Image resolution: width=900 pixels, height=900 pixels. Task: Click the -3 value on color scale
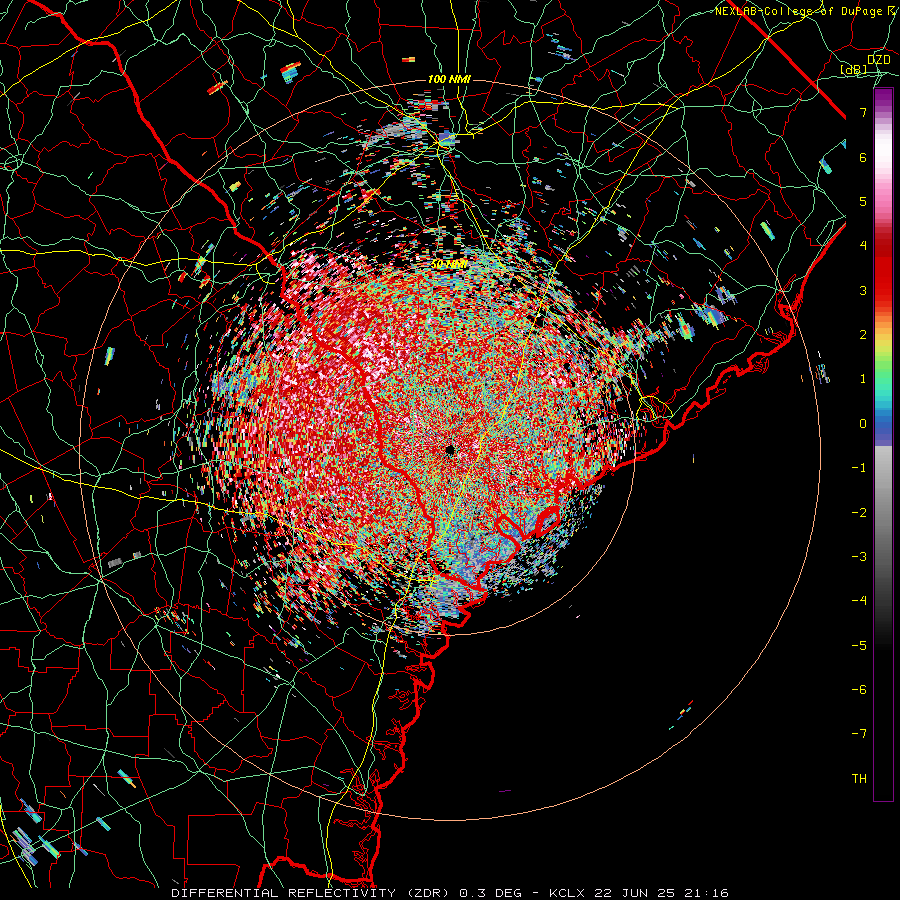coord(859,557)
